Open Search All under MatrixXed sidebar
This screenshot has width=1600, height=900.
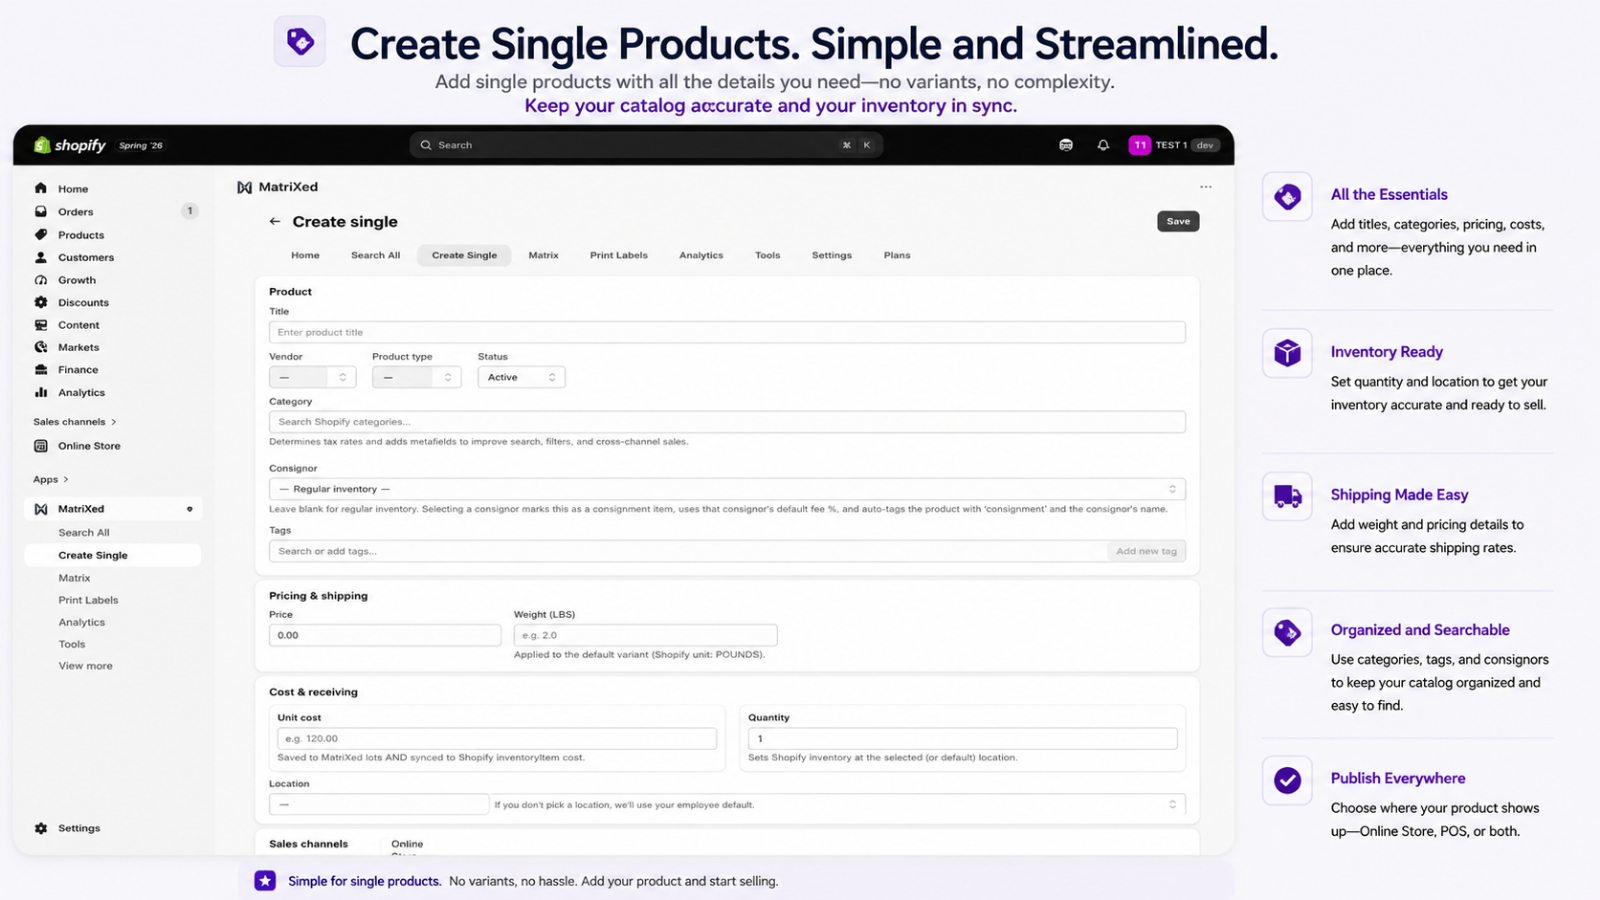[84, 533]
